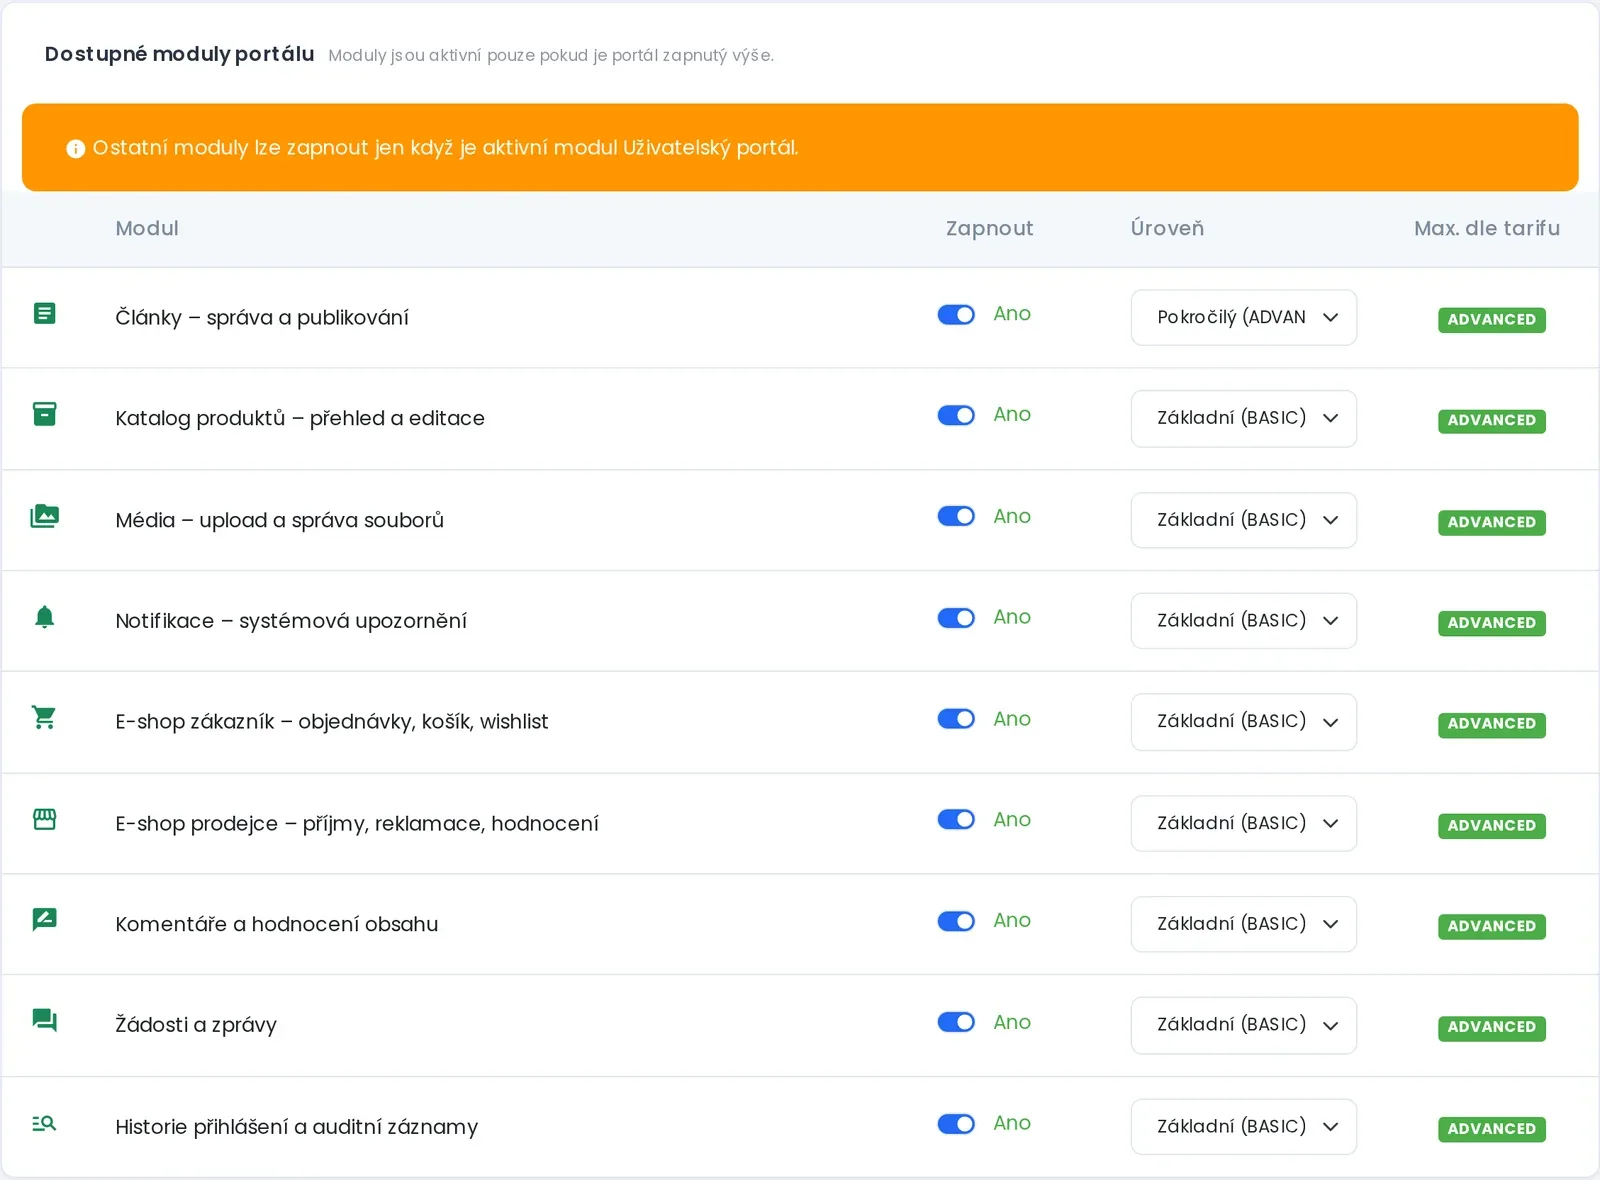The image size is (1600, 1180).
Task: Click the orange banner message about Uživatelský portál
Action: click(445, 148)
